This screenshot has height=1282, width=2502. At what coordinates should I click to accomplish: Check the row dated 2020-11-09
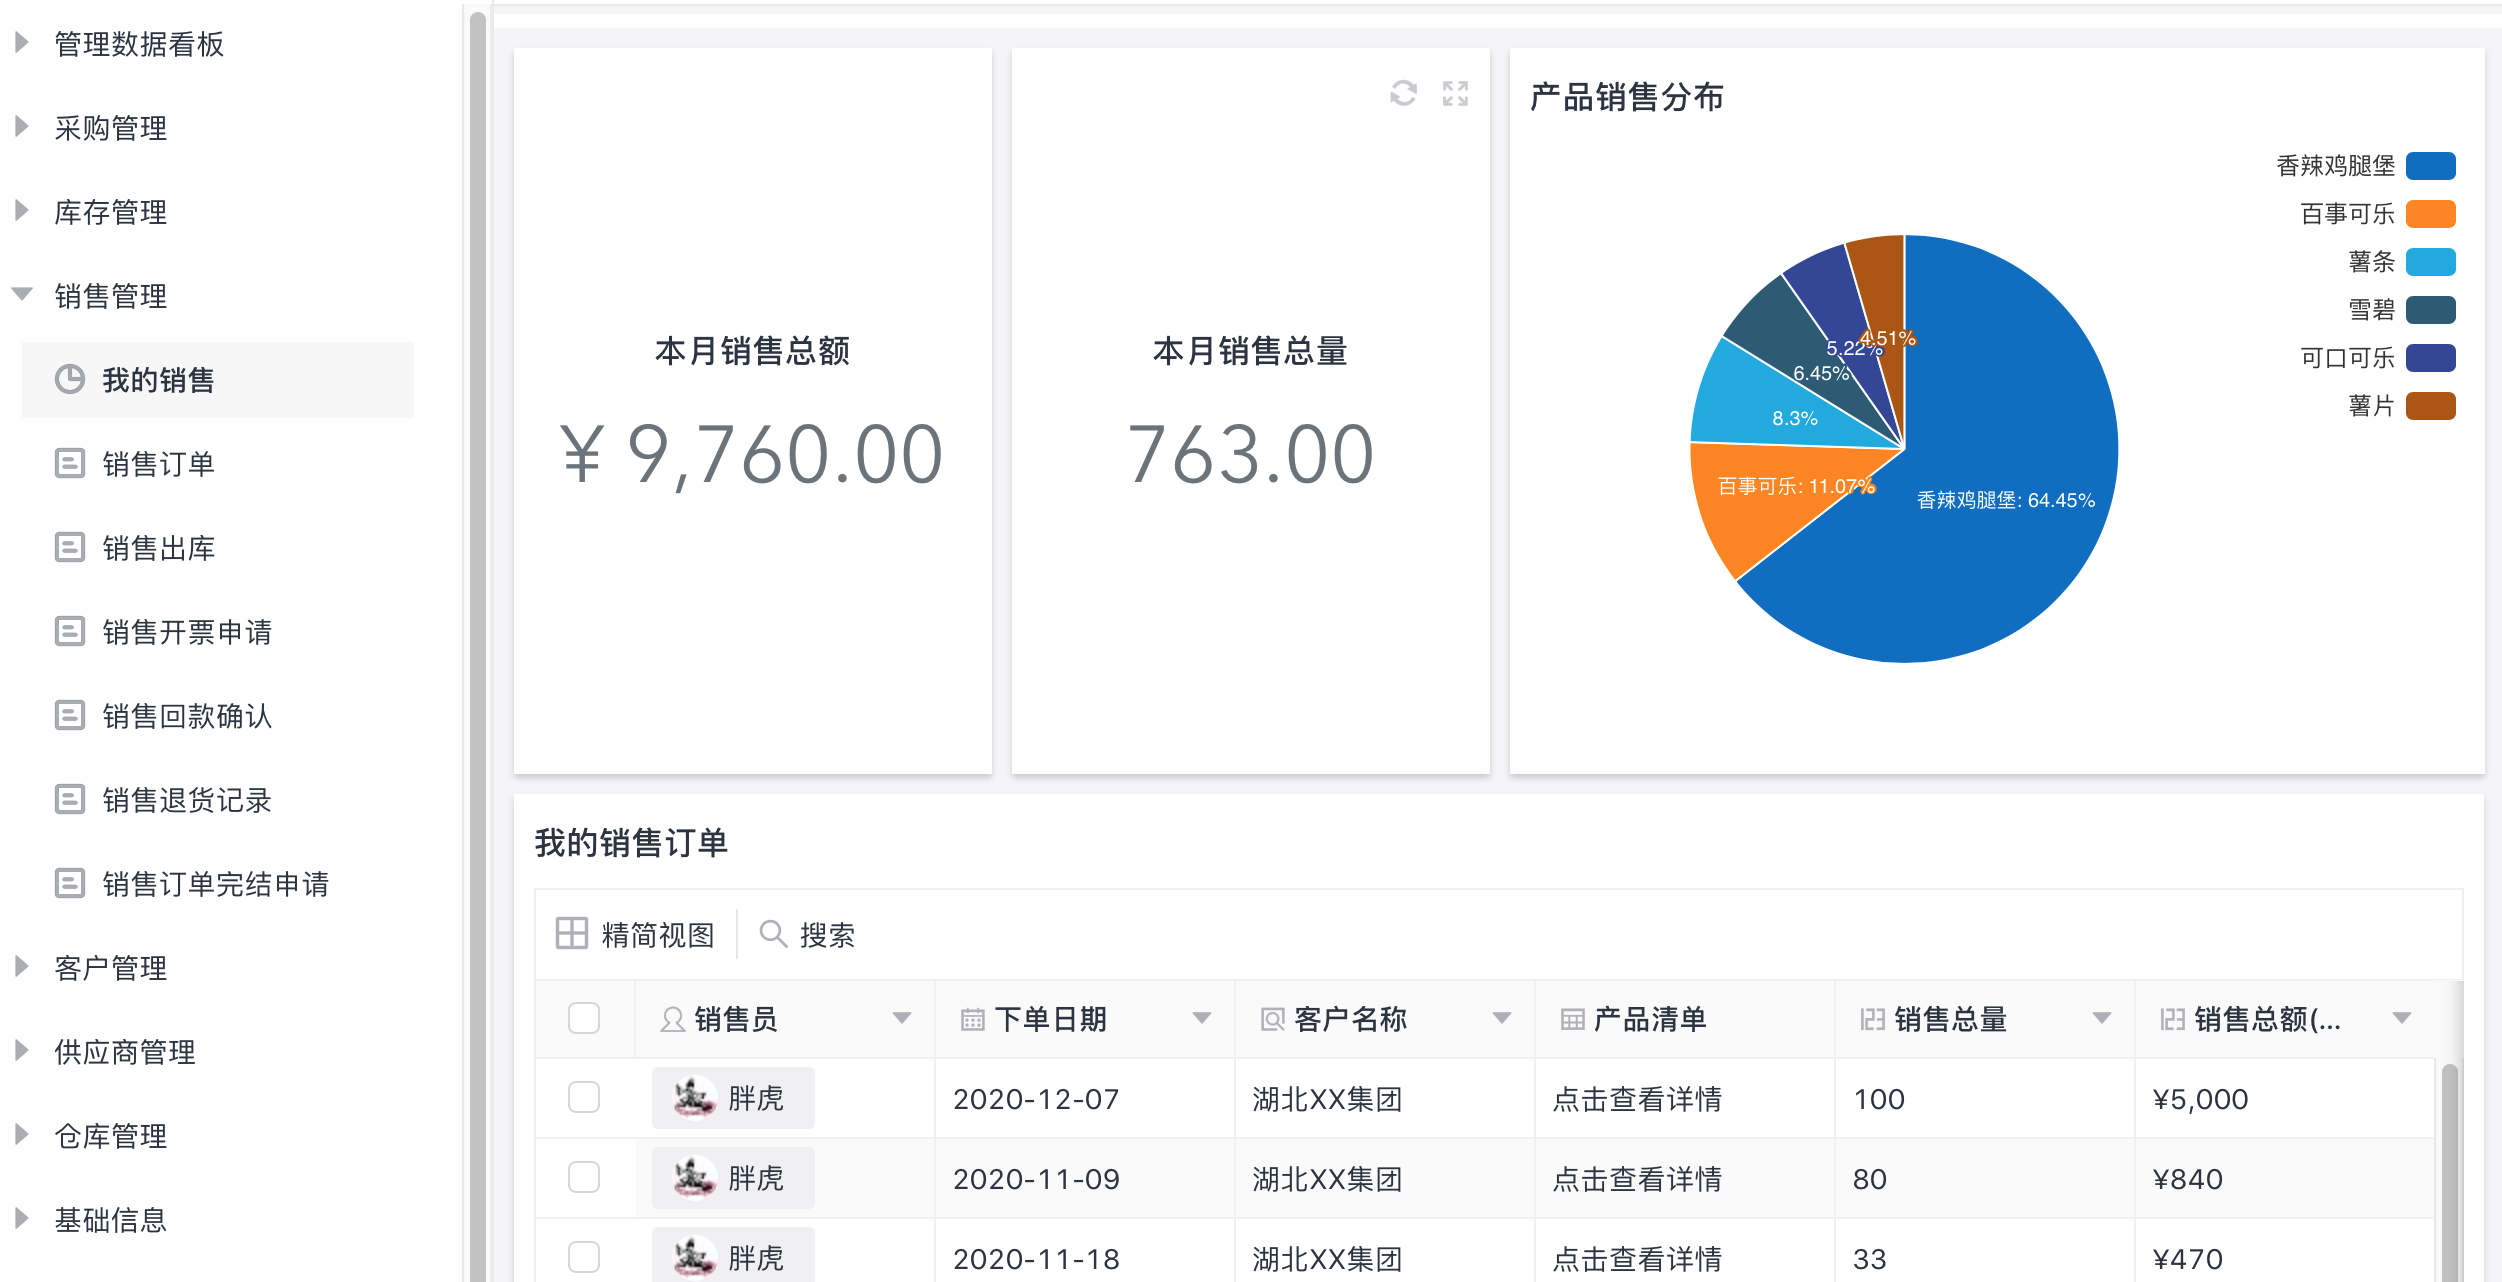(x=584, y=1177)
